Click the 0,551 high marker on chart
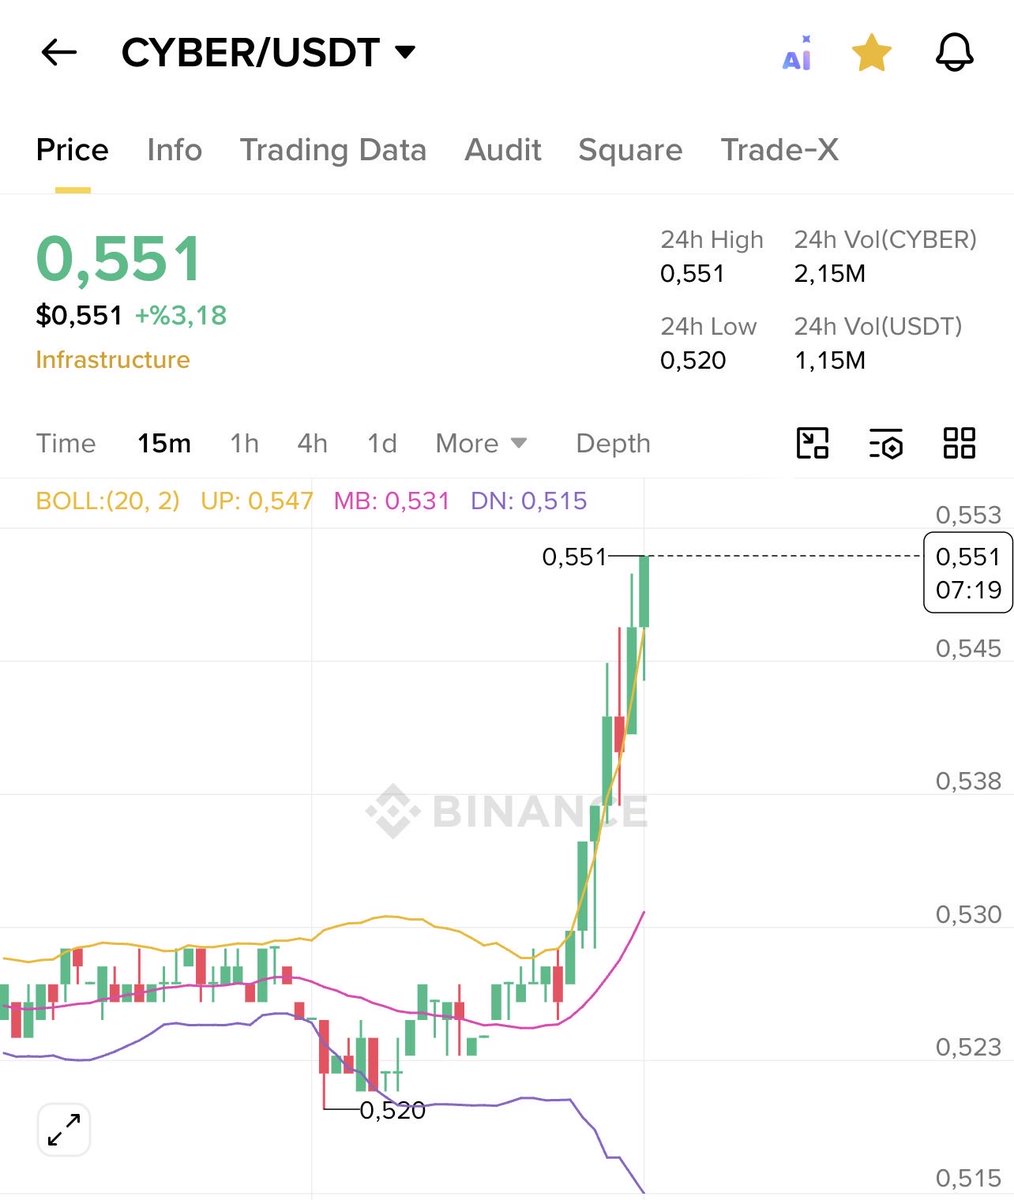The image size is (1014, 1200). click(x=575, y=557)
